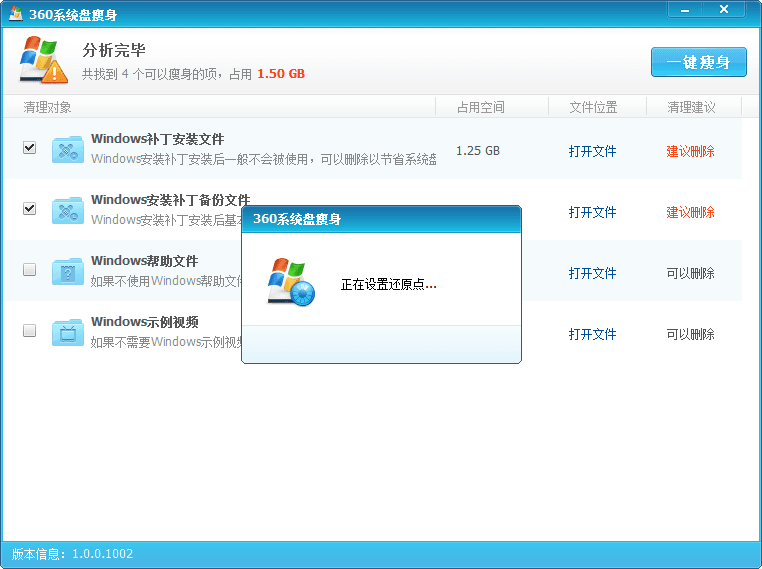Open file location for Windows示例视频
This screenshot has width=762, height=569.
point(592,334)
